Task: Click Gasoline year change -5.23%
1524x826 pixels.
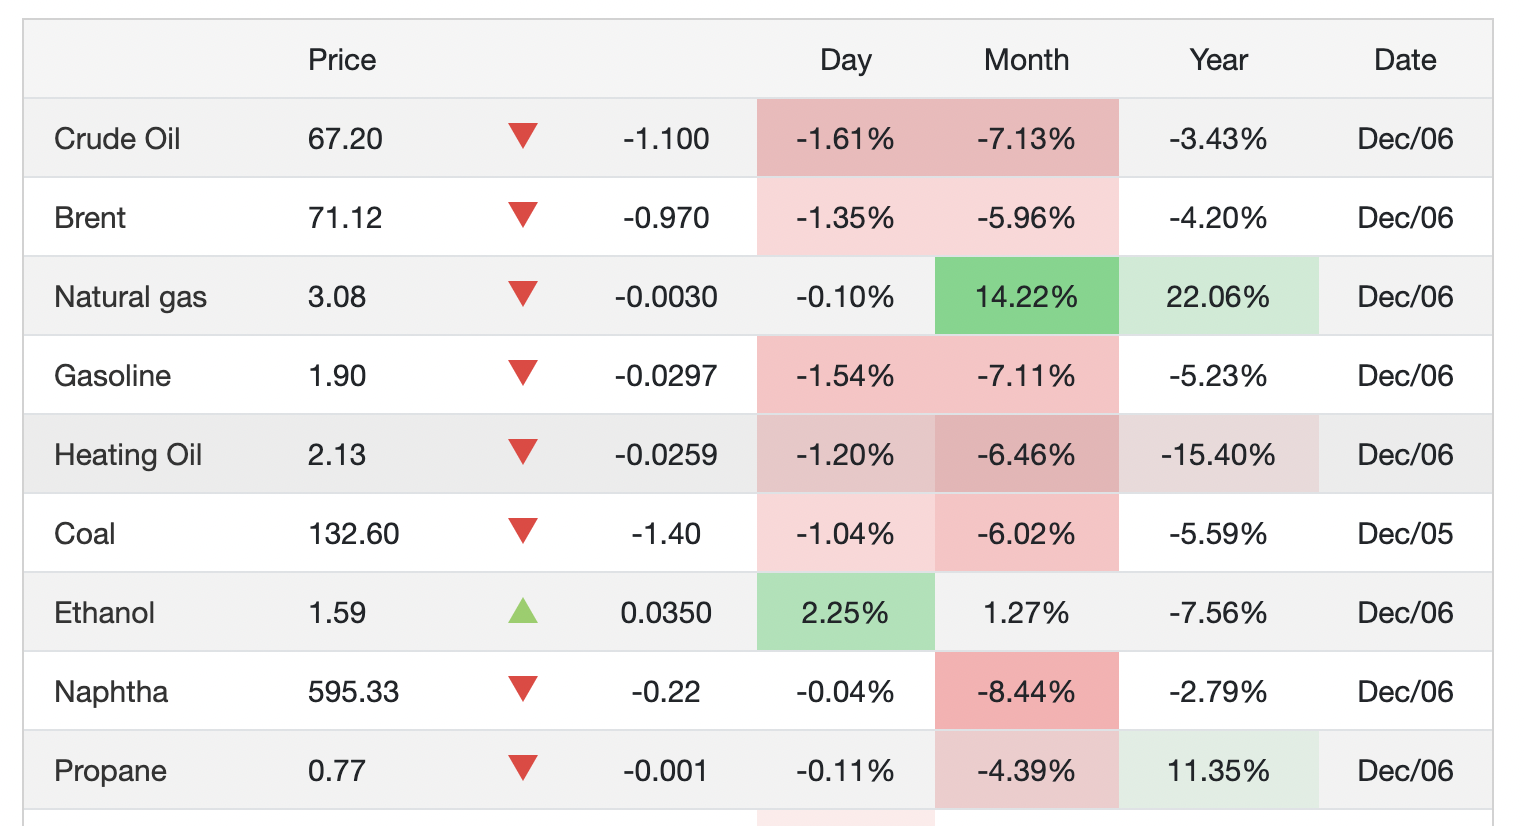Action: (1218, 376)
